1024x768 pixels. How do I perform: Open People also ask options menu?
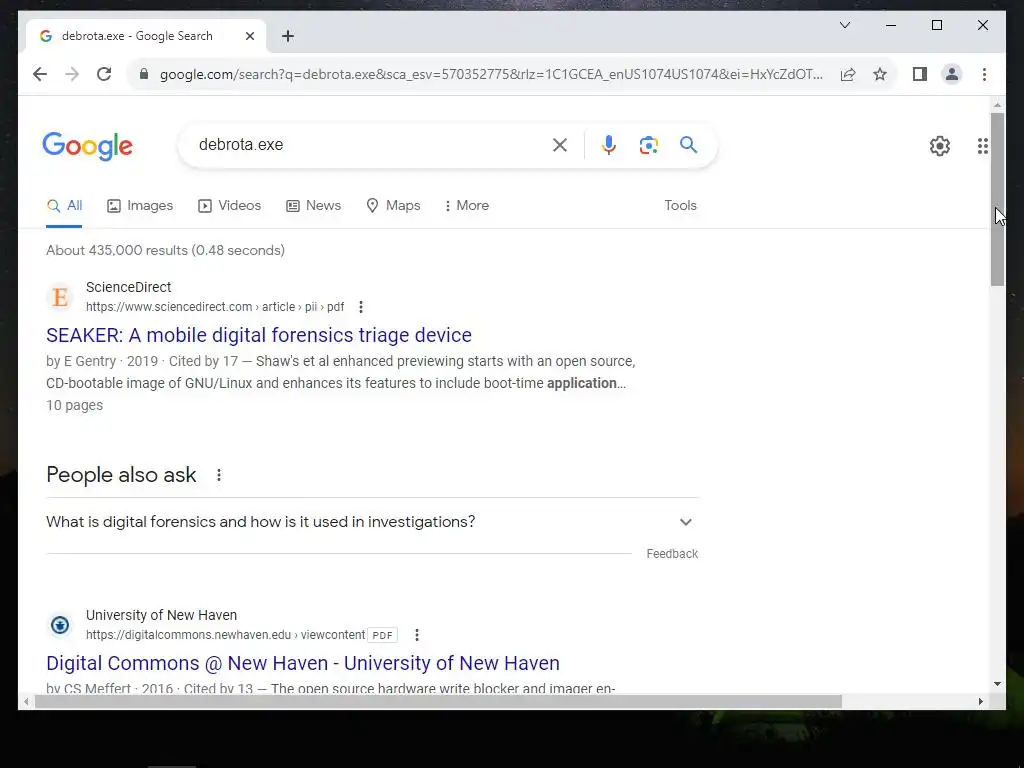tap(219, 475)
